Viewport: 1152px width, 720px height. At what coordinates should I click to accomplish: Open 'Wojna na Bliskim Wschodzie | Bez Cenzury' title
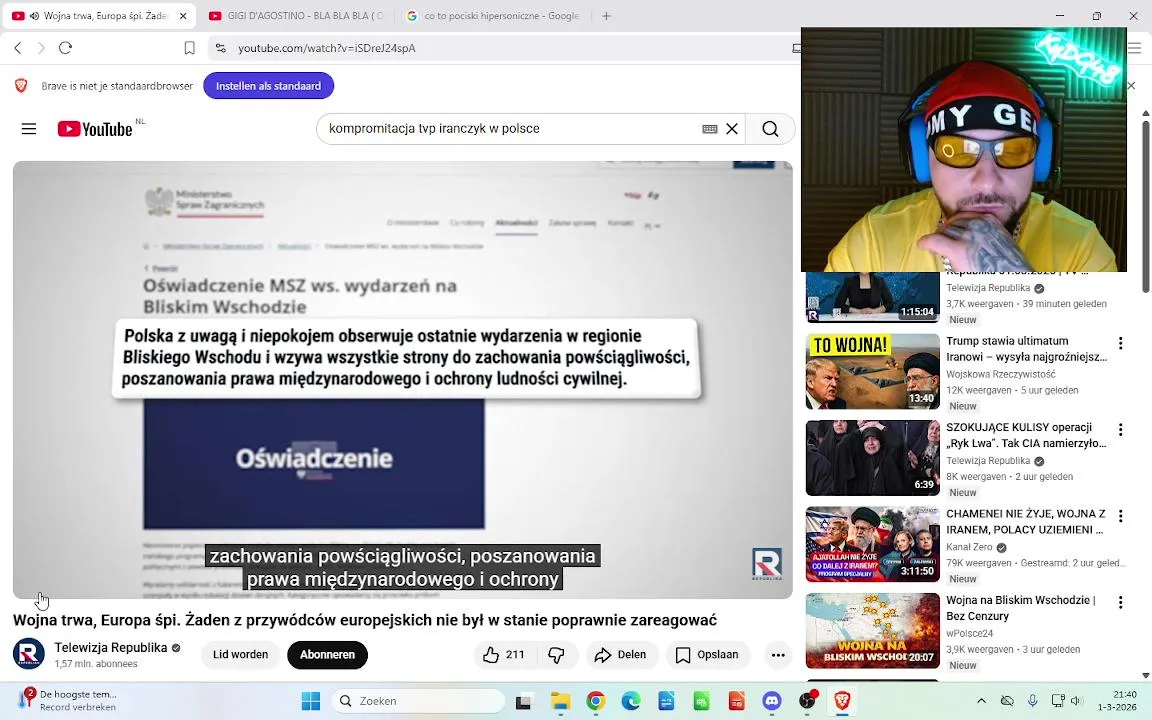click(1021, 608)
